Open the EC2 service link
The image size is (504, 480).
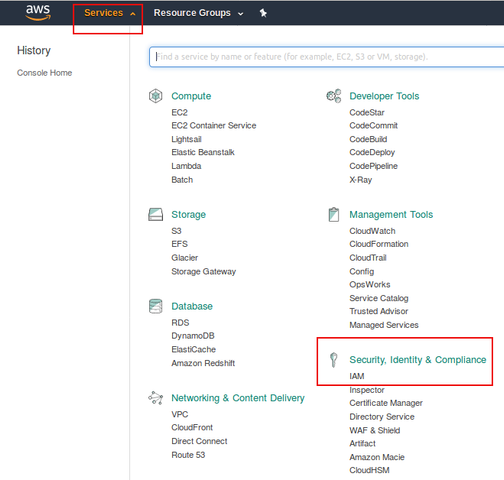tap(179, 112)
